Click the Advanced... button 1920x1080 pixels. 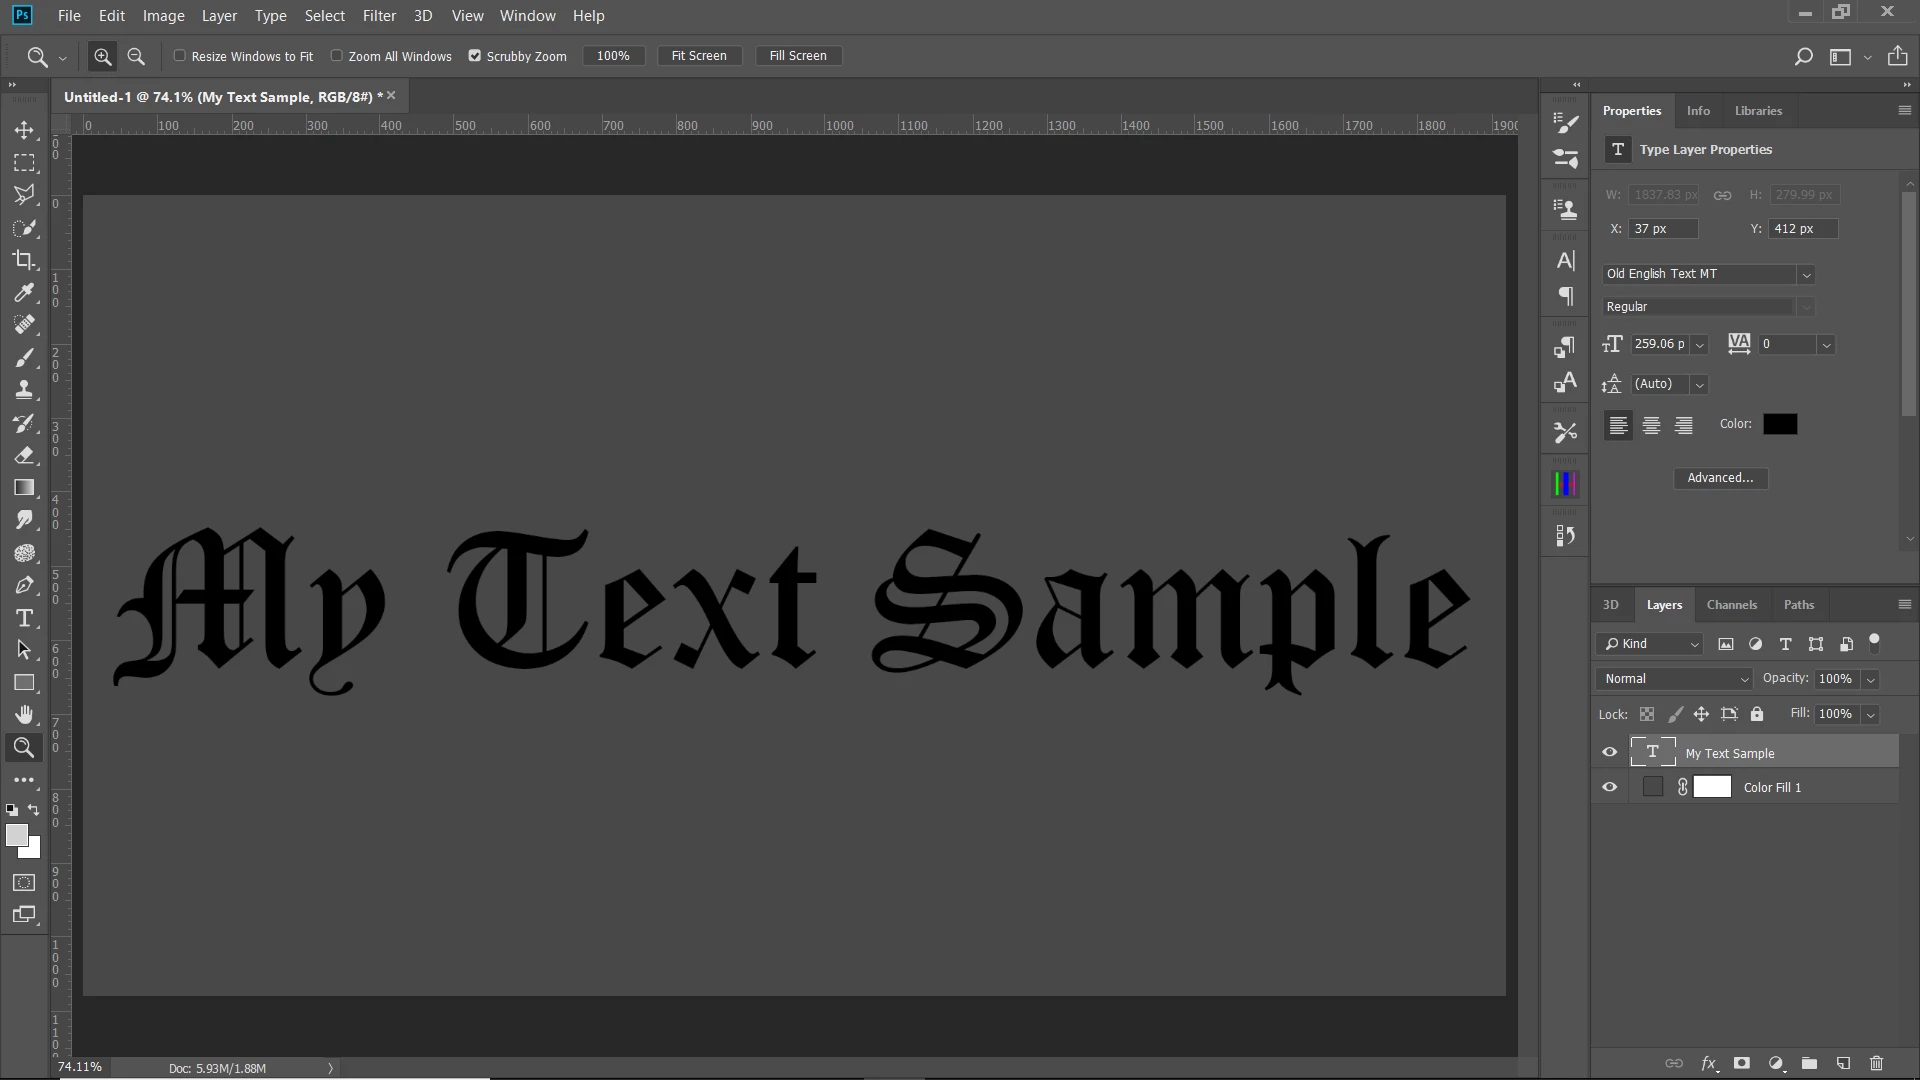click(x=1720, y=478)
